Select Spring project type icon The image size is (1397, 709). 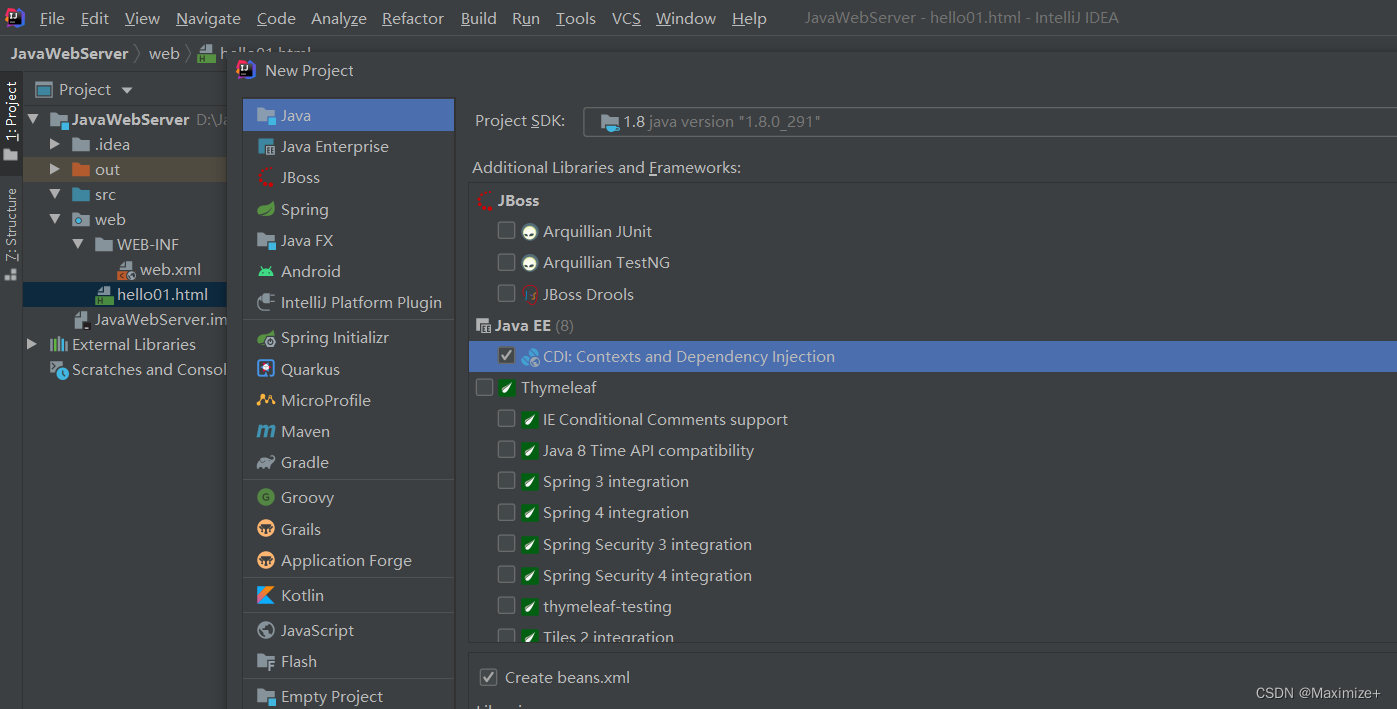(266, 209)
